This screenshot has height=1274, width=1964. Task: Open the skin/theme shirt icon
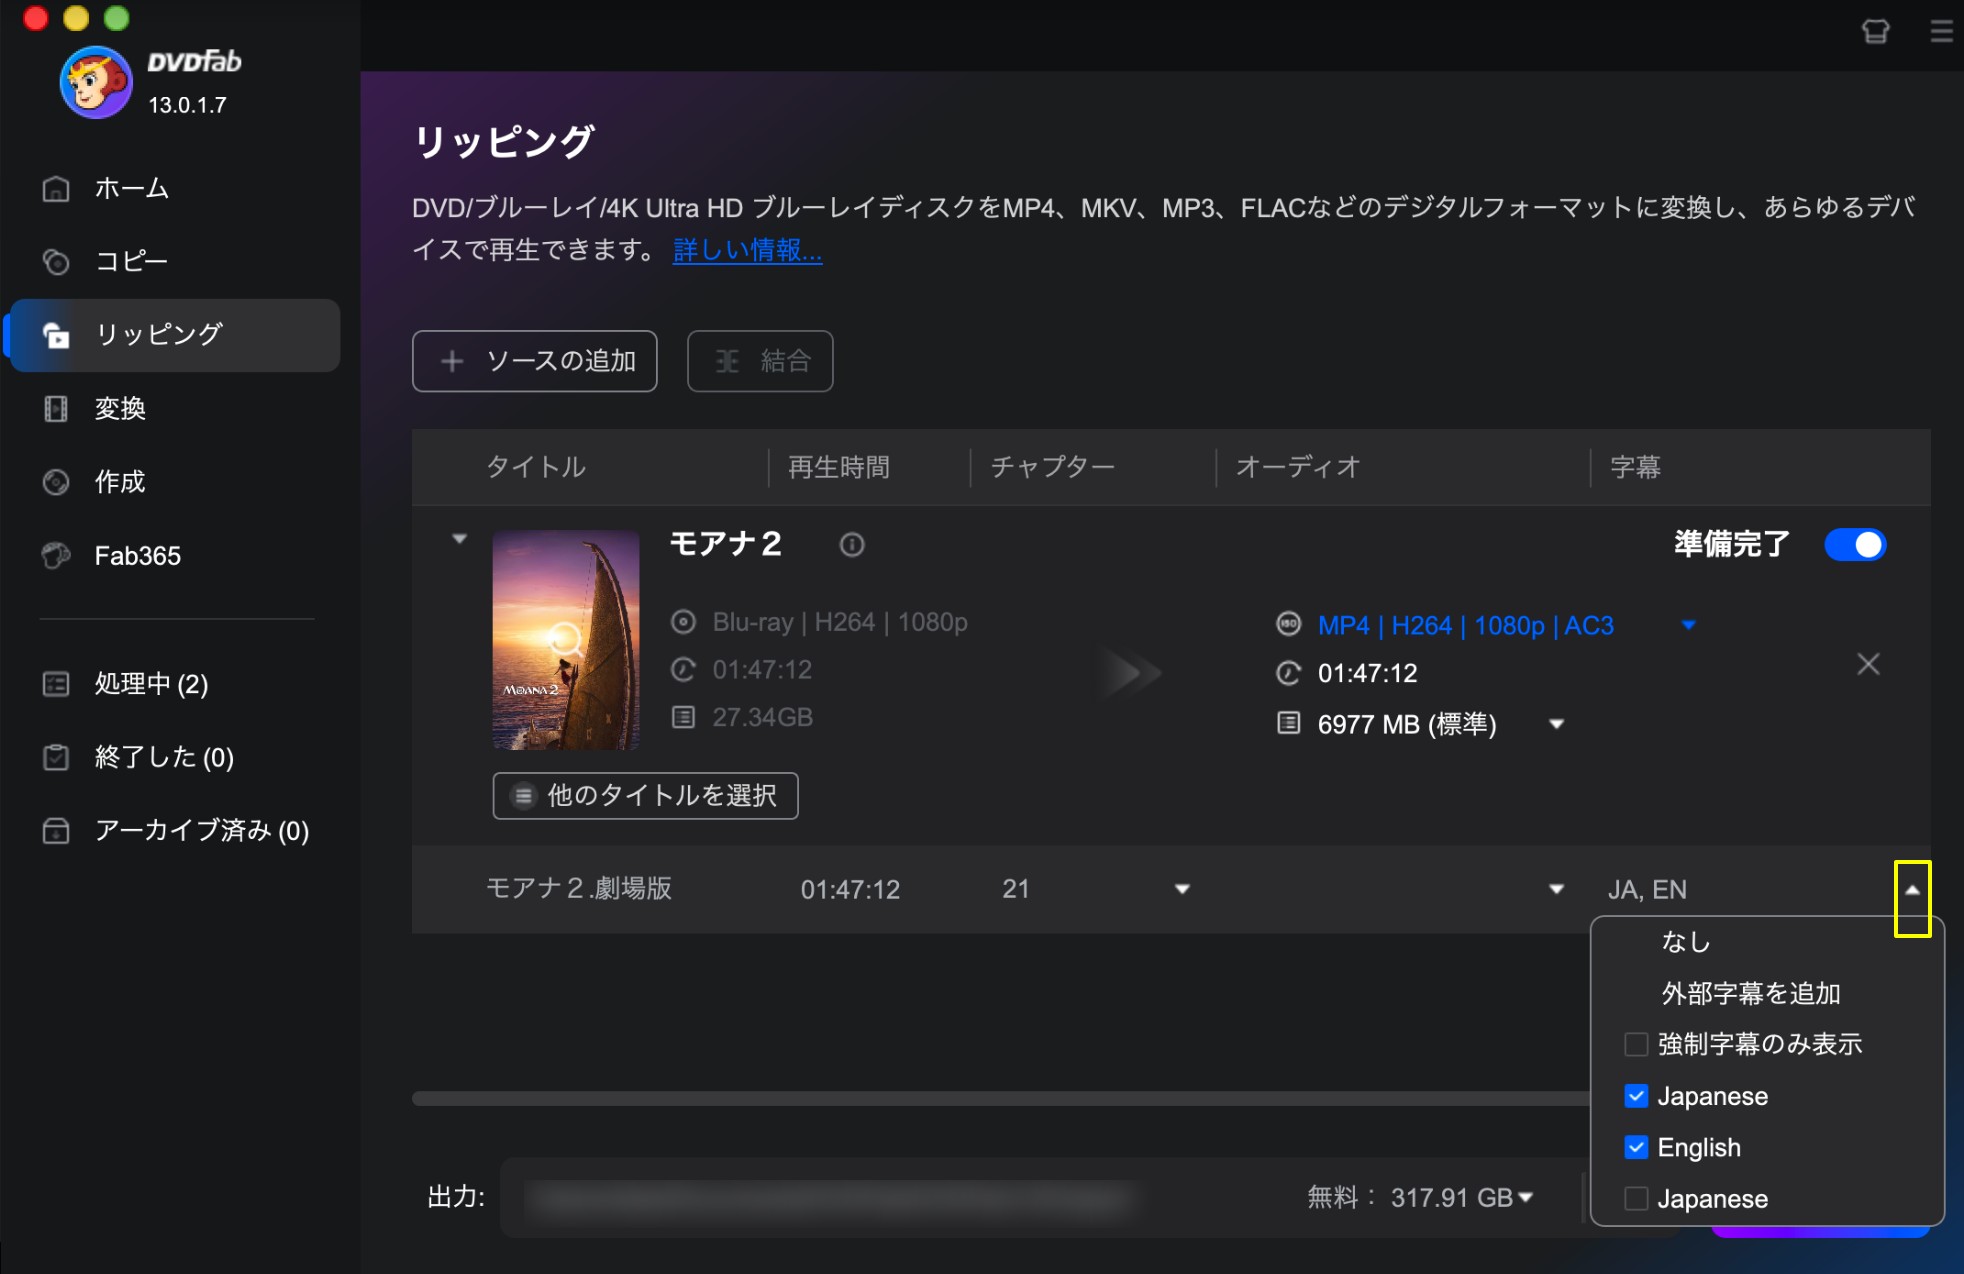pyautogui.click(x=1876, y=32)
